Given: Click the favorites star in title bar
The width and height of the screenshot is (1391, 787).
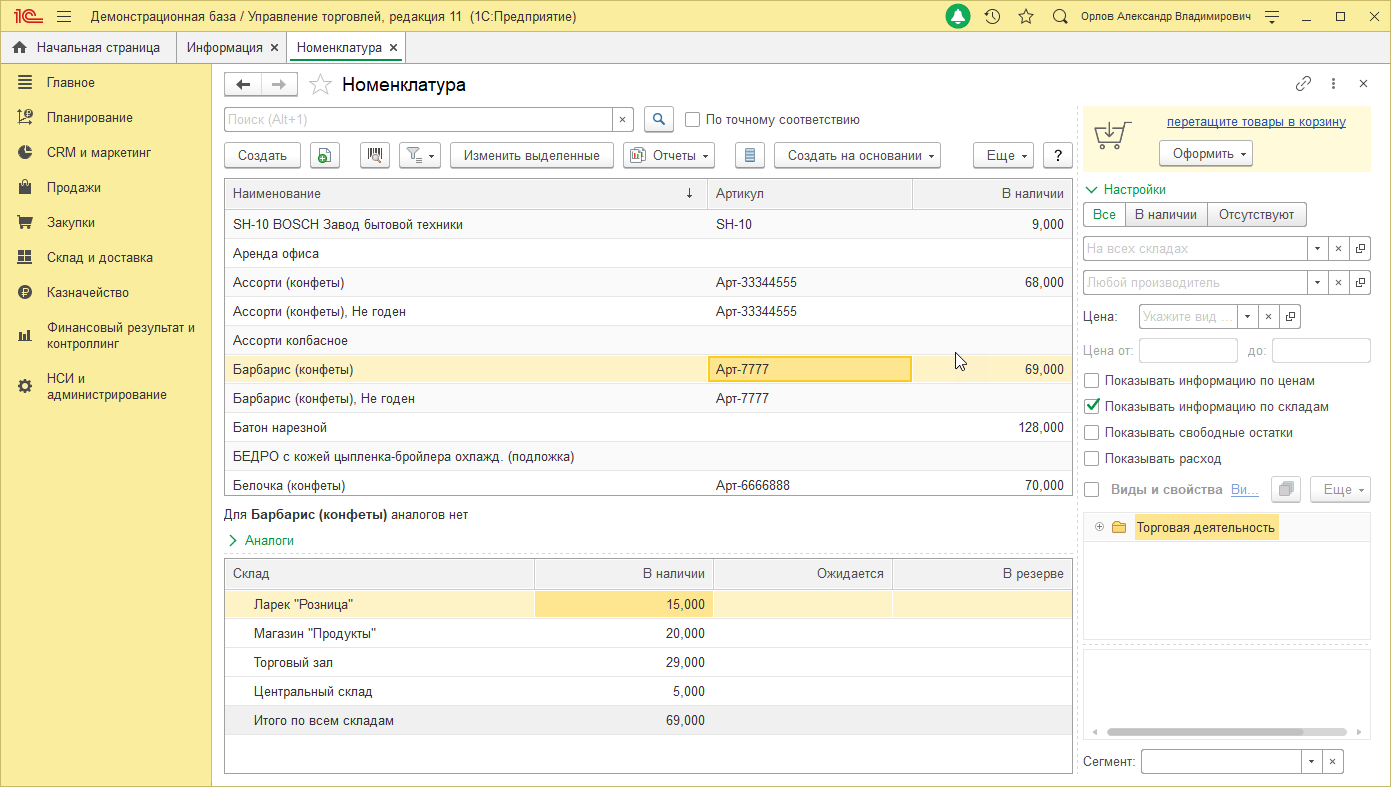Looking at the screenshot, I should pos(1025,17).
